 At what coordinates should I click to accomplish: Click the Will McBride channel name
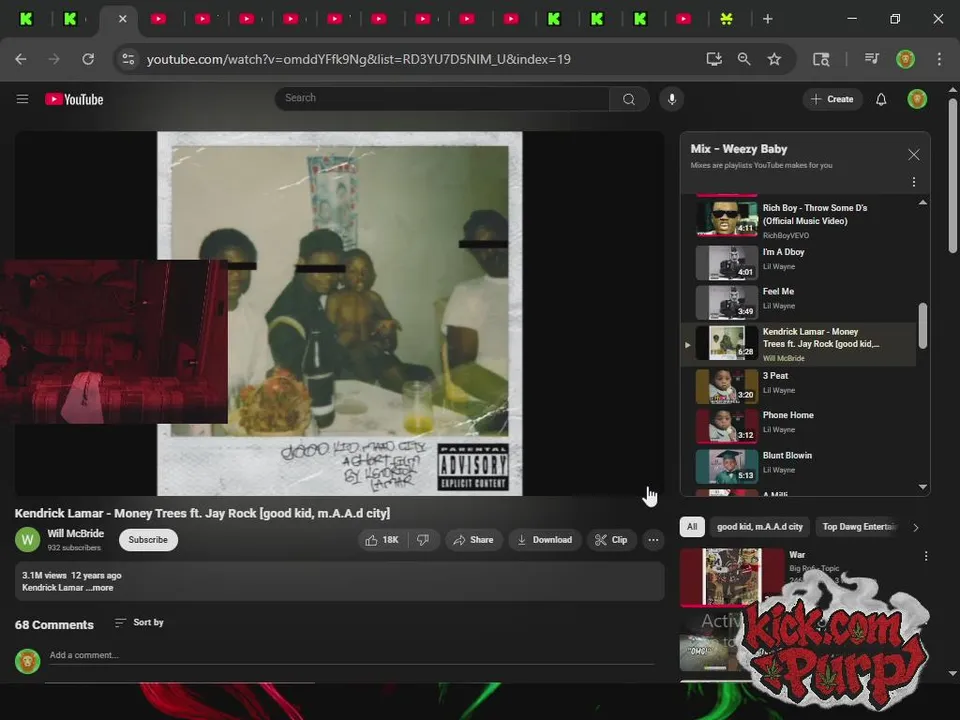75,533
